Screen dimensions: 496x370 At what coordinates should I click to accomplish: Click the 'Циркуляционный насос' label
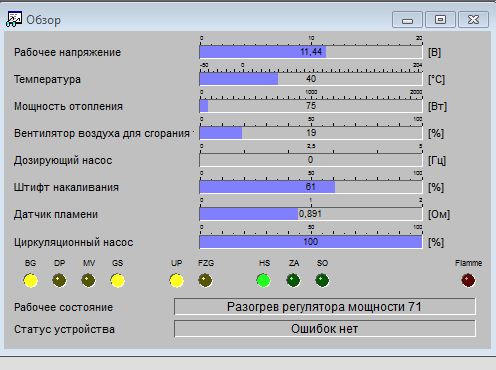click(x=74, y=242)
